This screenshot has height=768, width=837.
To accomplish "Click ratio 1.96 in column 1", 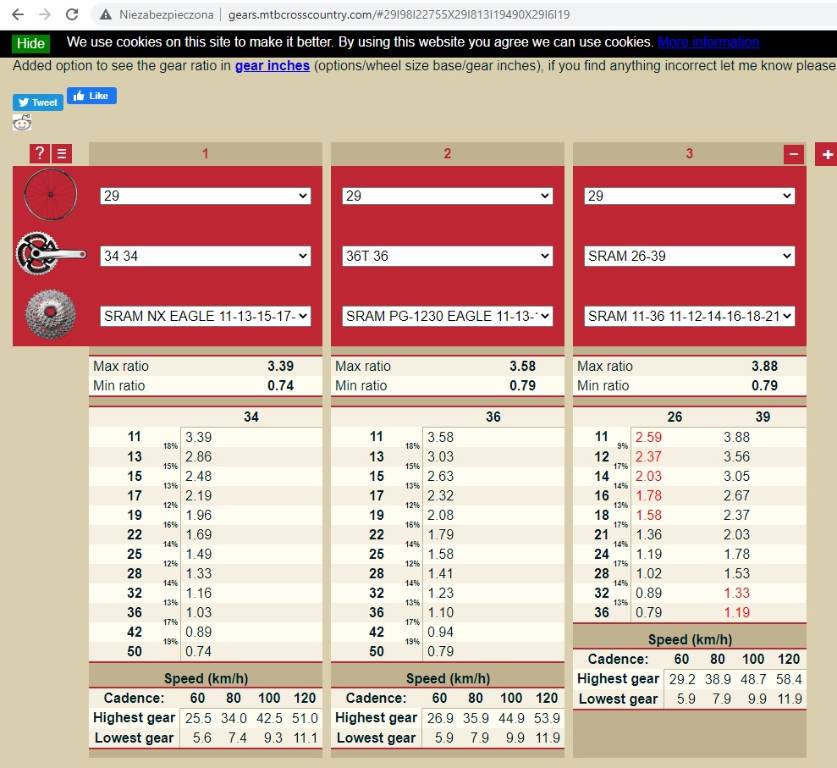I will click(199, 515).
